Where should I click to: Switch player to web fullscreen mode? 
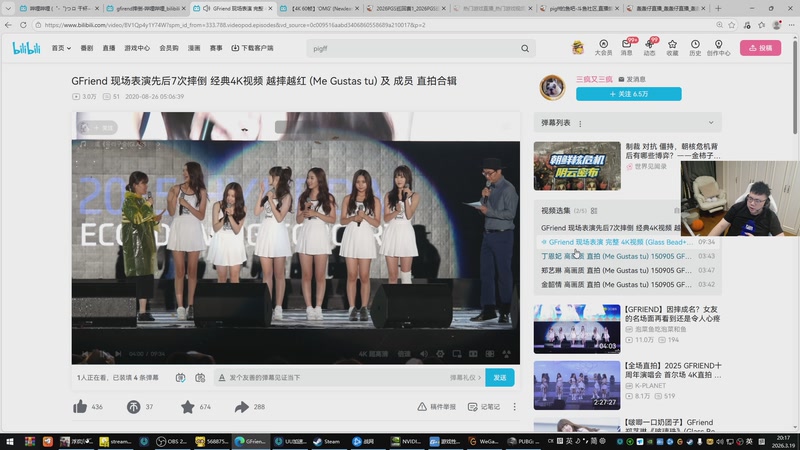(490, 354)
